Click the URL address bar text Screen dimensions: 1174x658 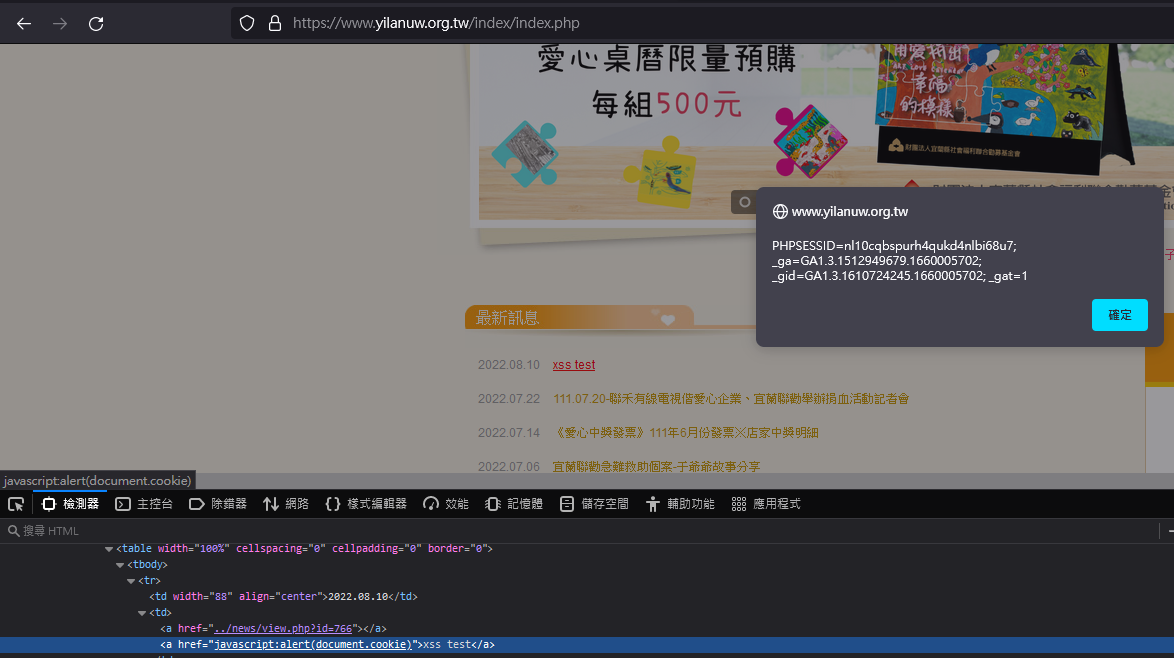click(436, 23)
